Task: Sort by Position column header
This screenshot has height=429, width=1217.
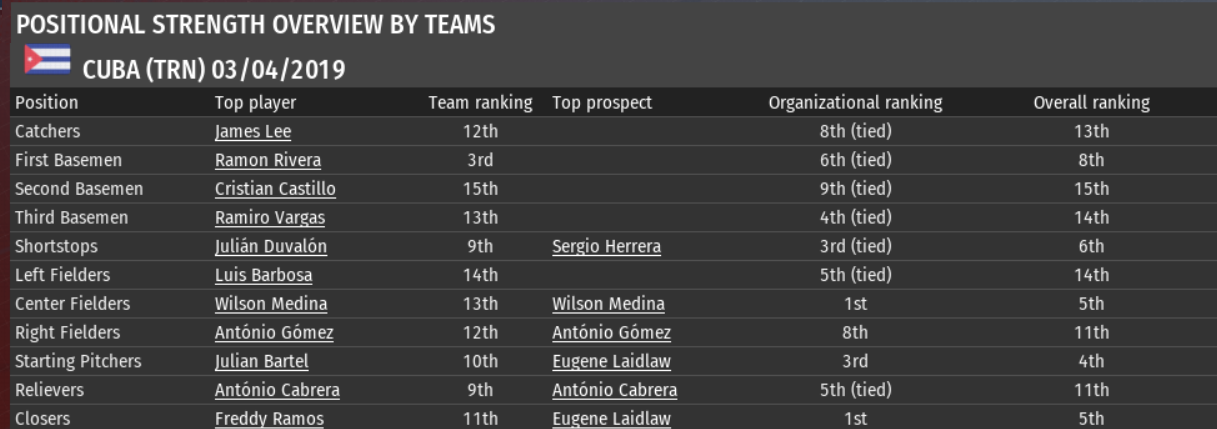Action: (46, 103)
